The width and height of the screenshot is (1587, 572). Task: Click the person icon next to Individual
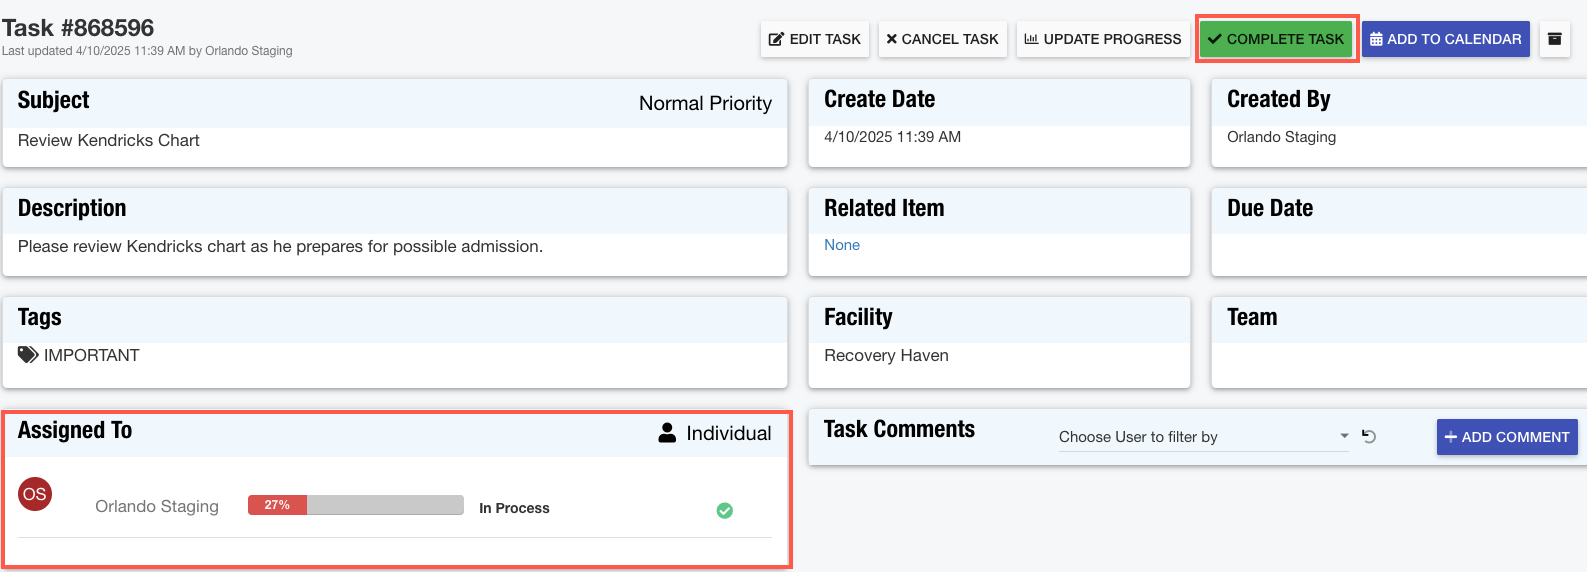[x=667, y=433]
